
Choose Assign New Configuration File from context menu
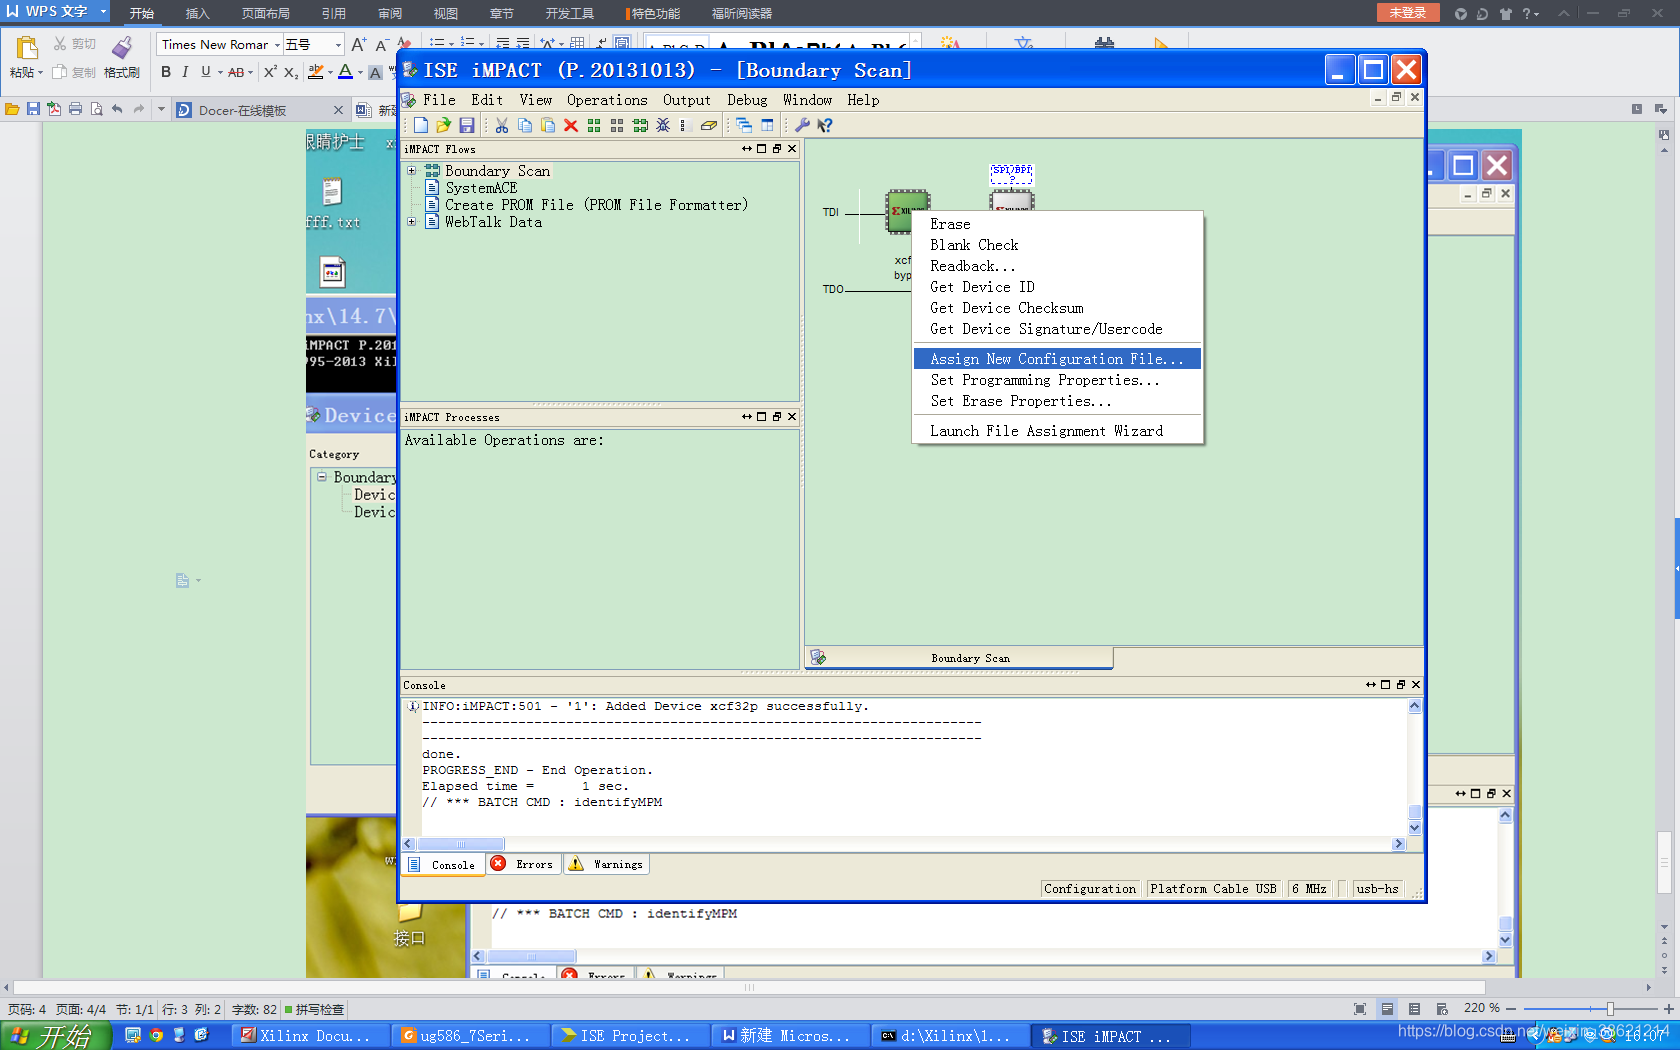tap(1057, 359)
